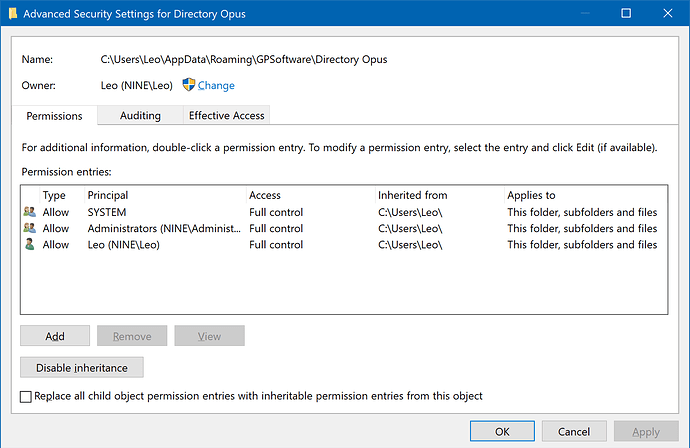Click the folder icon in the title bar
The height and width of the screenshot is (448, 690).
point(13,14)
